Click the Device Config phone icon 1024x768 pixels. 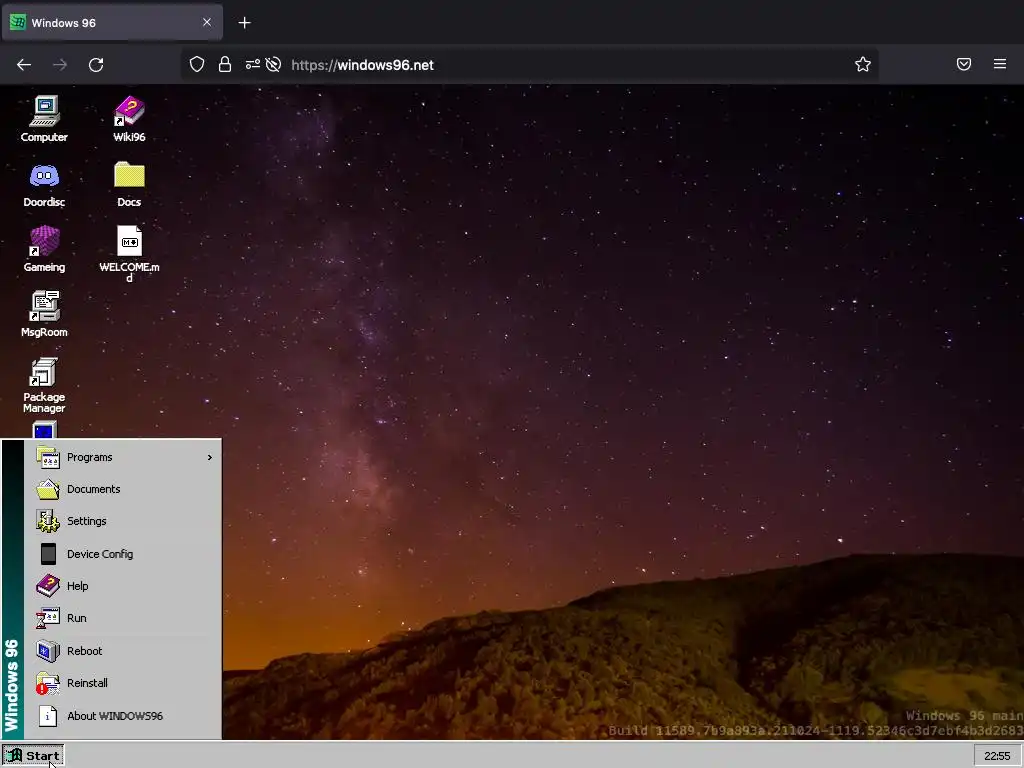point(48,554)
